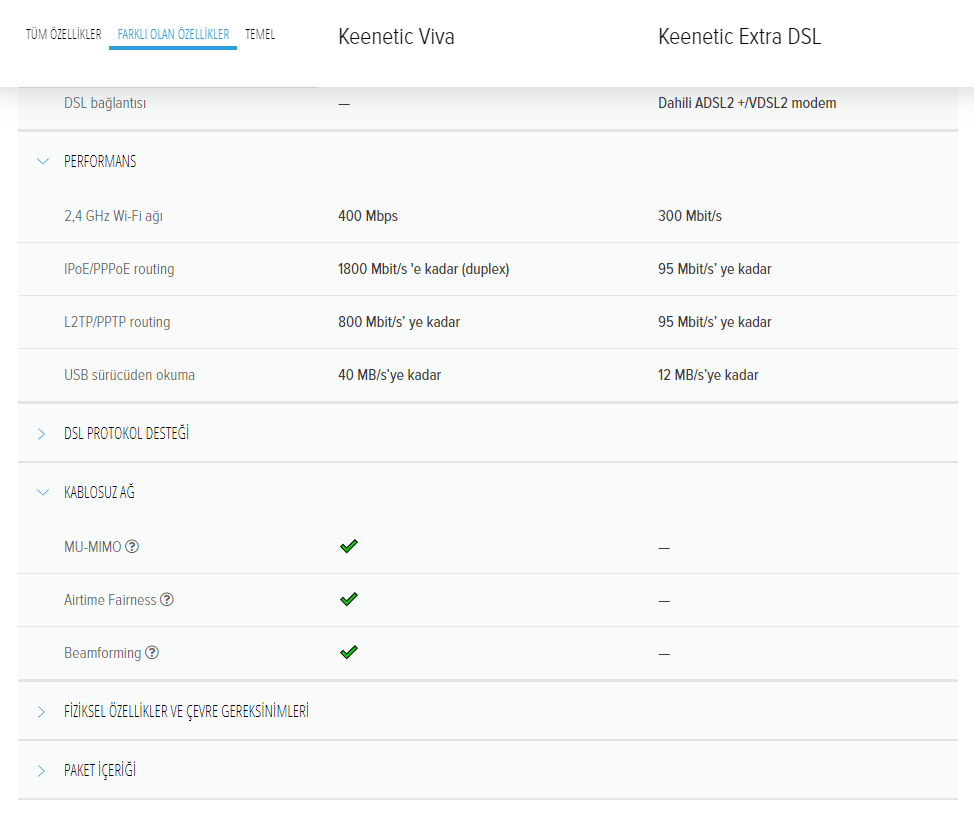This screenshot has height=821, width=974.
Task: Select the 'USB sürücüden okuma' label
Action: click(x=129, y=375)
